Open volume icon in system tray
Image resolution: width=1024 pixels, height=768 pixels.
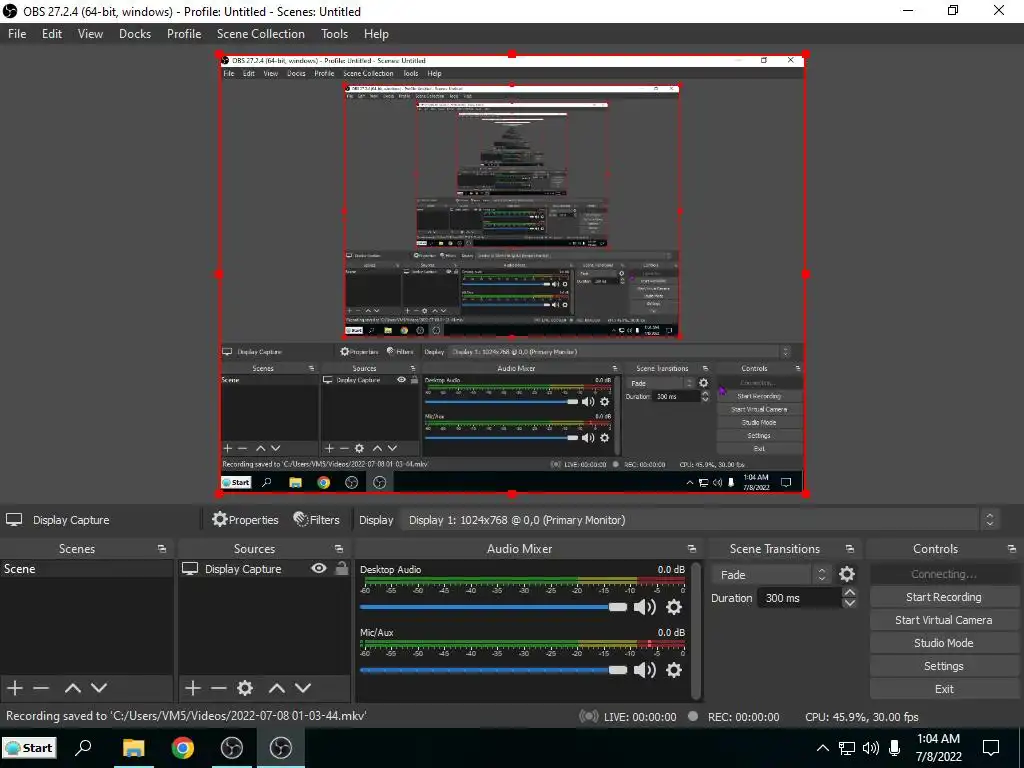click(x=871, y=748)
